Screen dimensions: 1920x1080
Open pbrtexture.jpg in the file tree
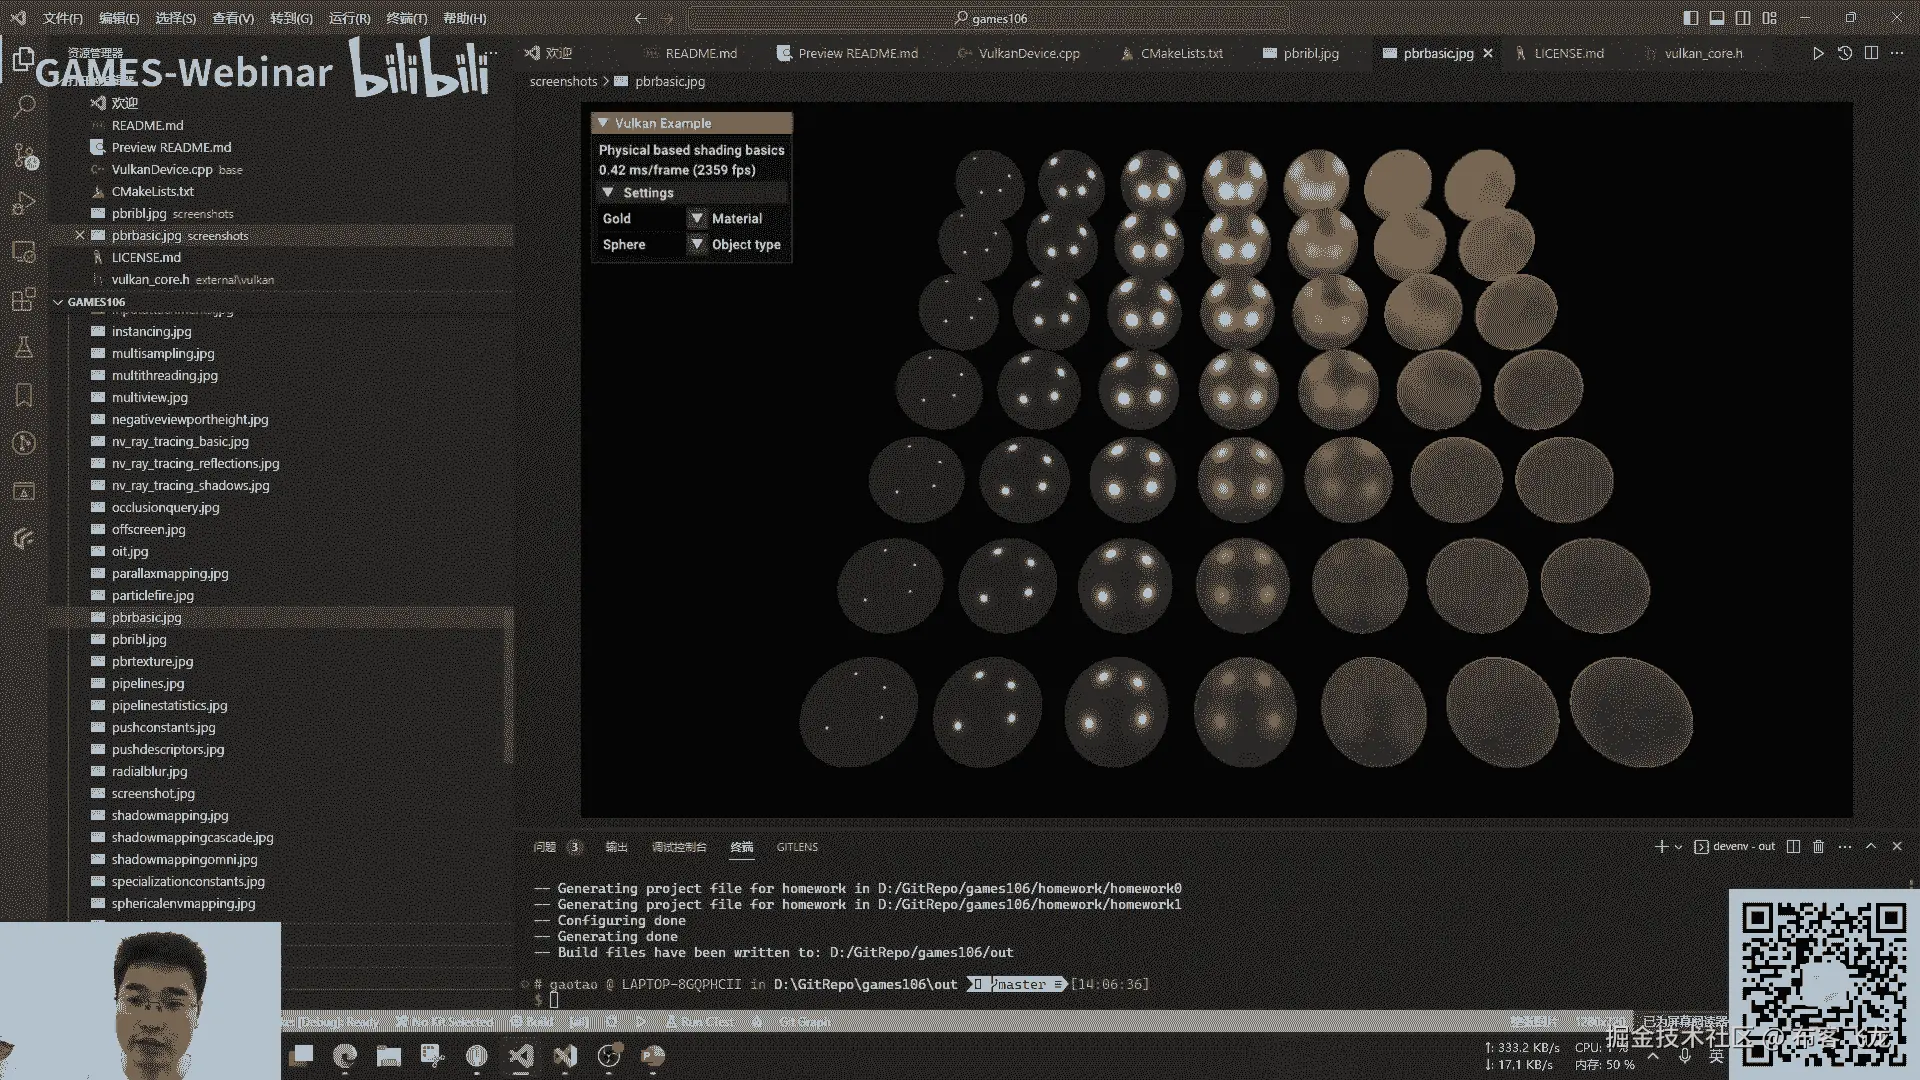[x=152, y=662]
